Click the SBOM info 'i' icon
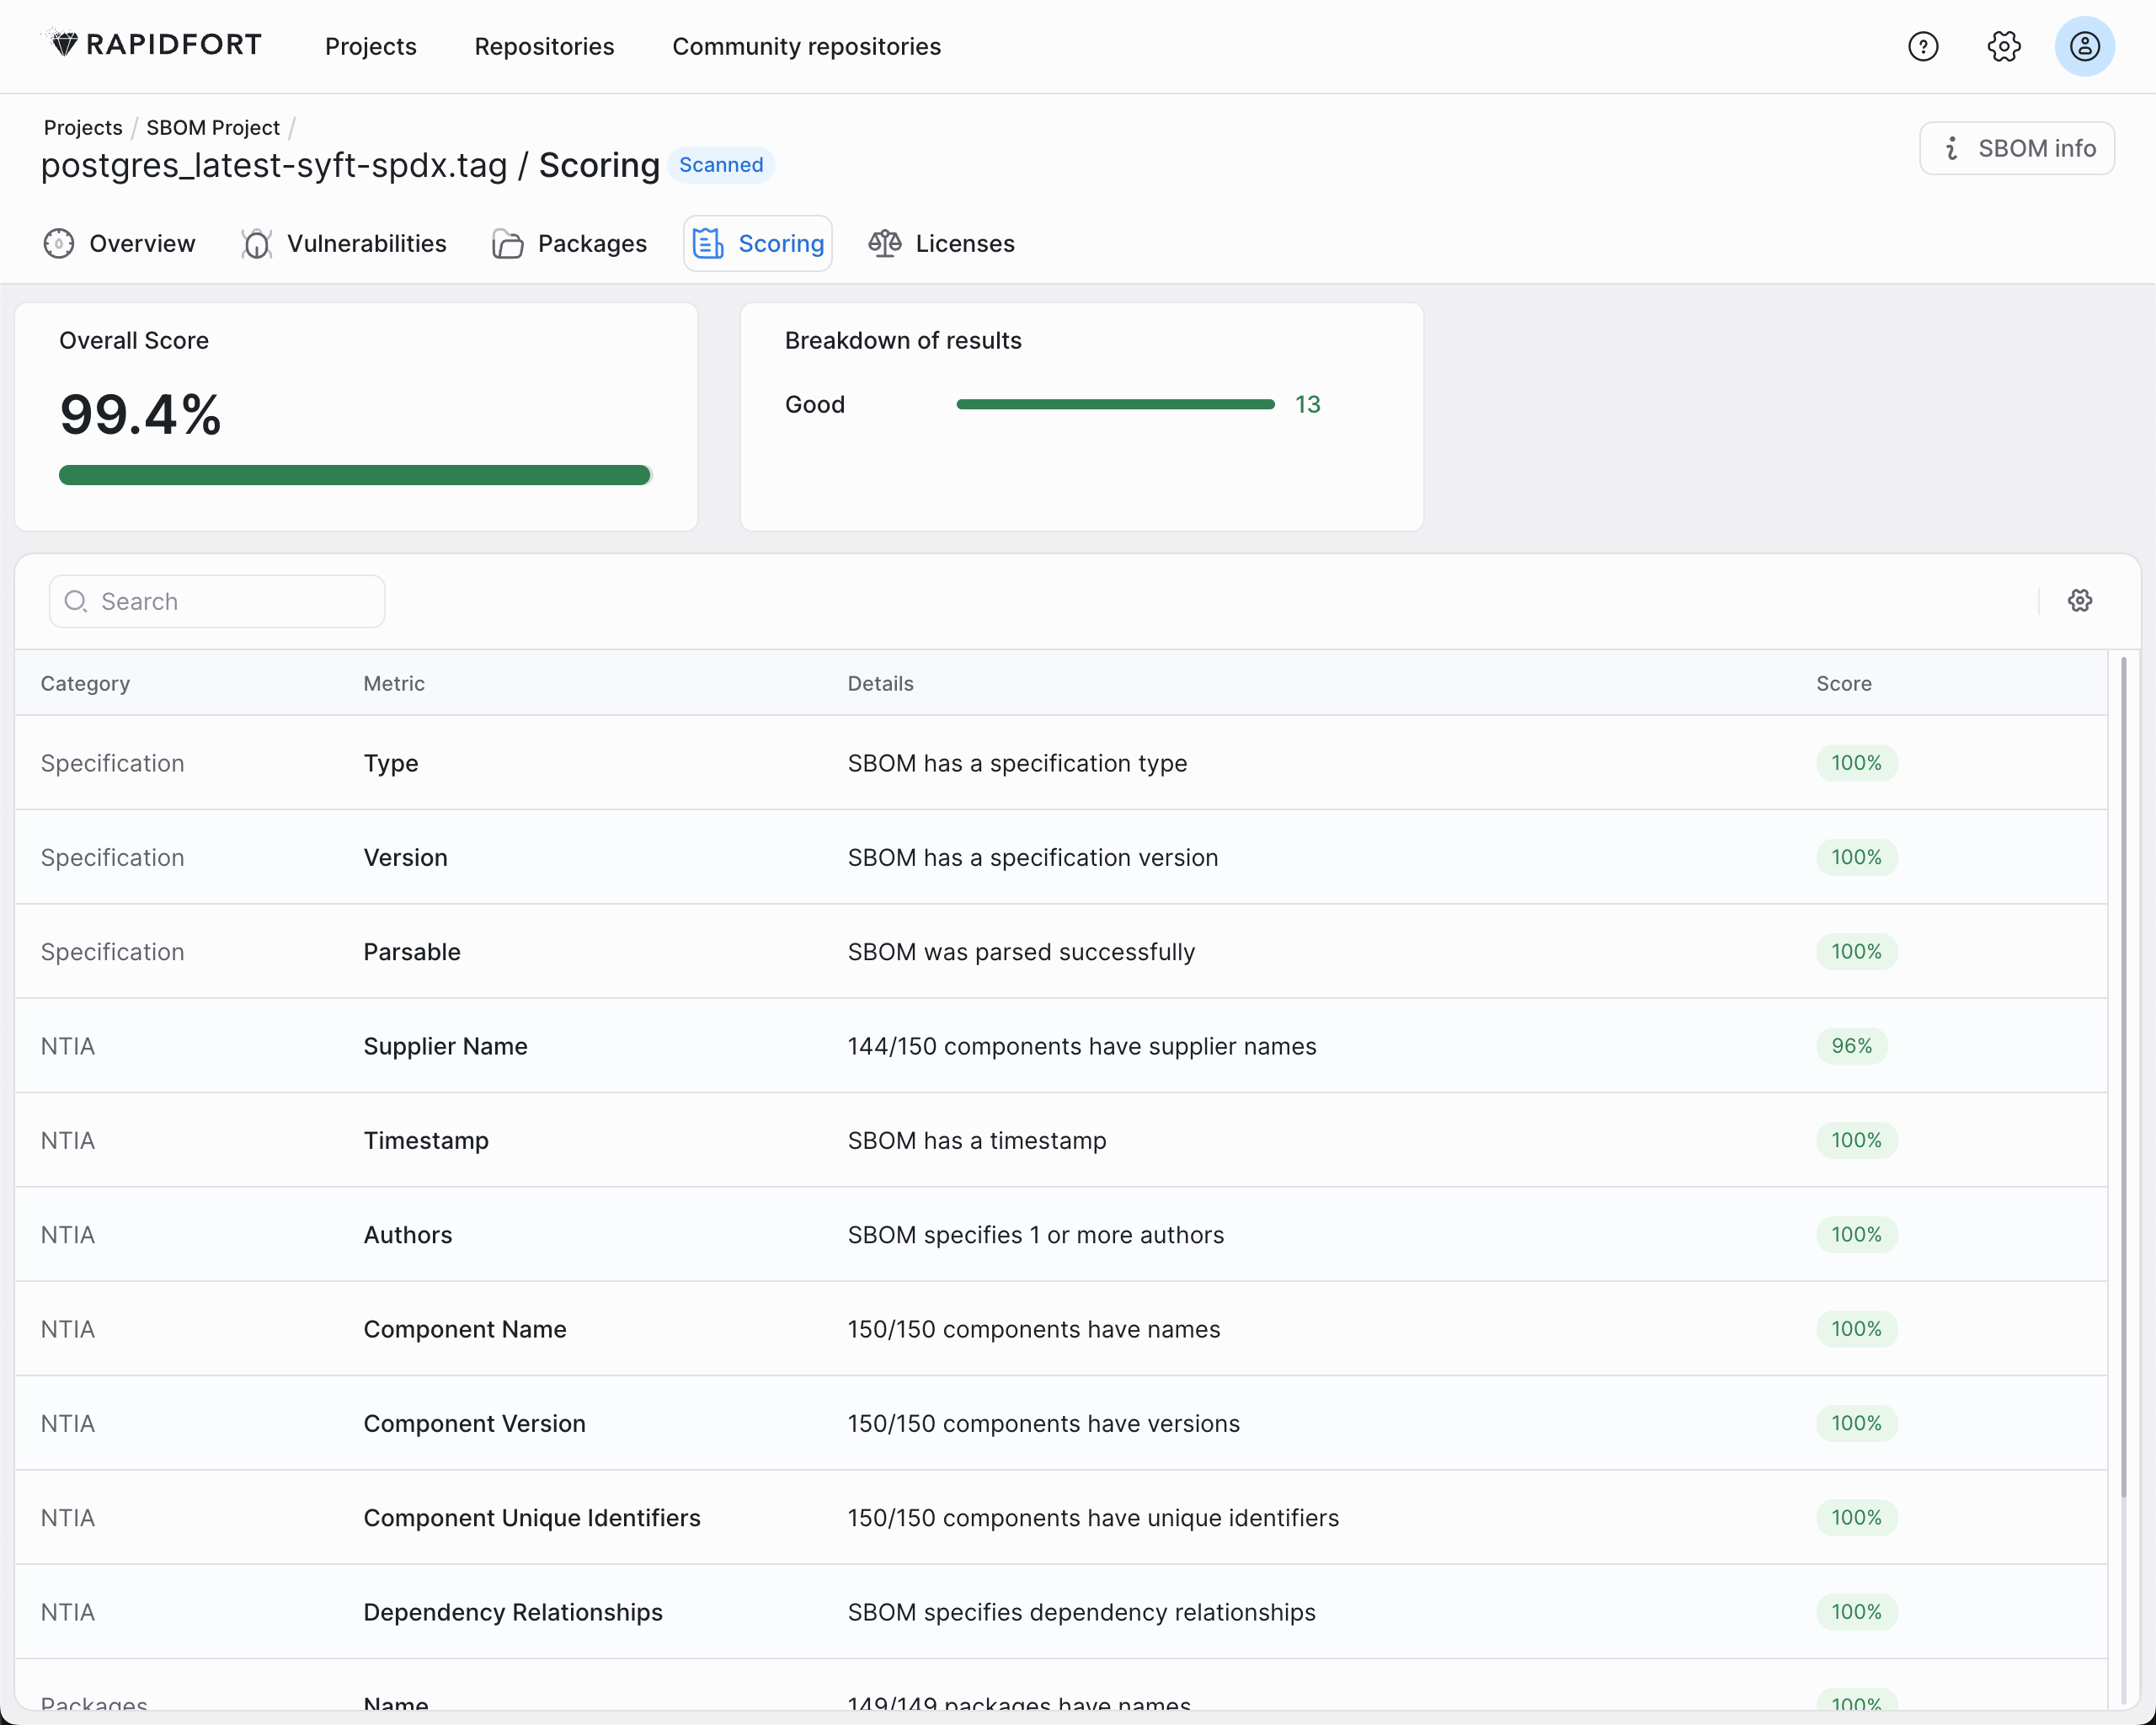This screenshot has height=1725, width=2156. [1951, 149]
